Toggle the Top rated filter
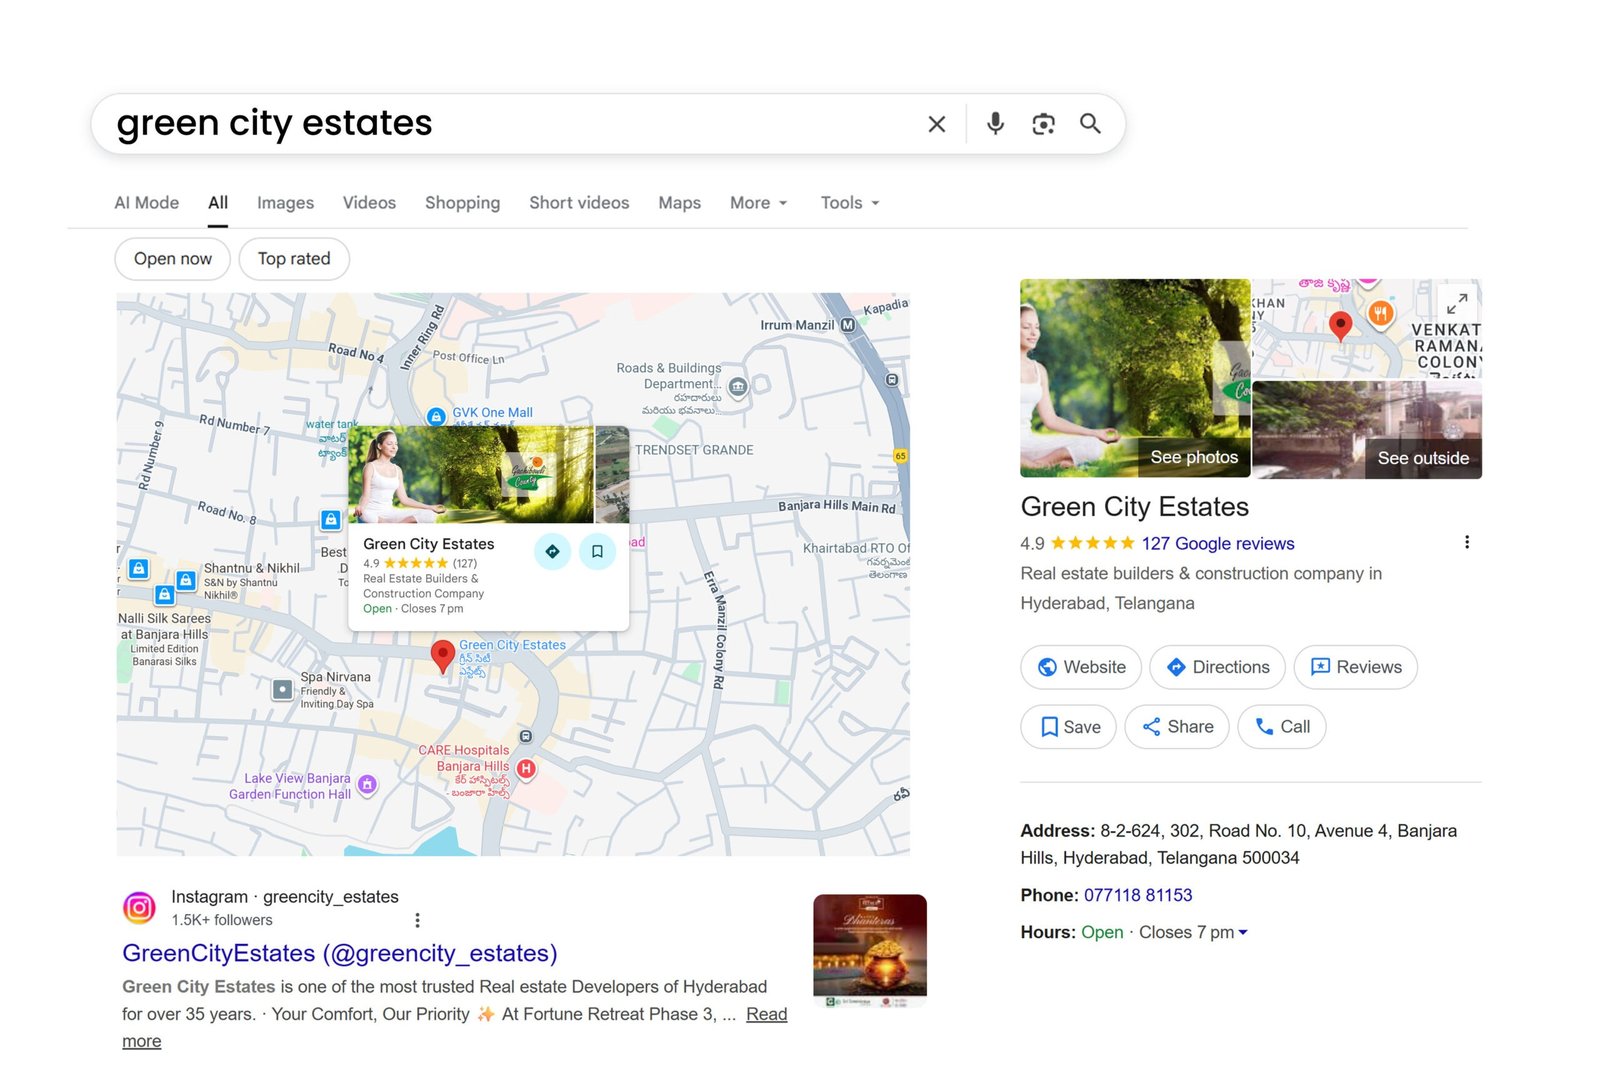The width and height of the screenshot is (1600, 1067). click(x=293, y=259)
